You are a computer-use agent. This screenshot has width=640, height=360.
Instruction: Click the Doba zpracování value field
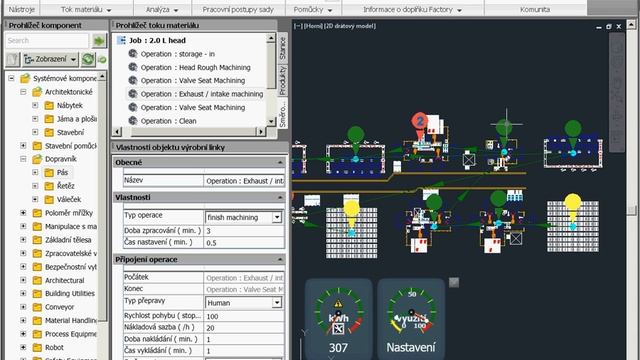tap(244, 231)
